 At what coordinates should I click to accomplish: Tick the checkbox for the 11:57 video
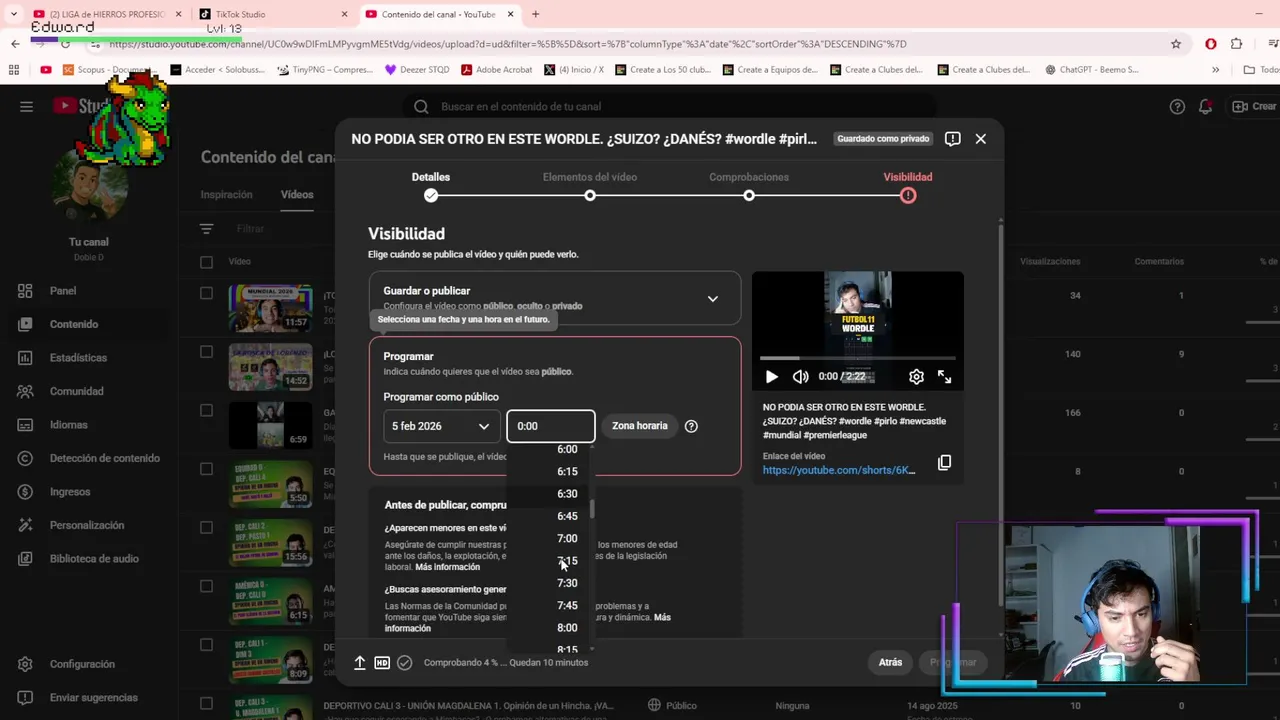[206, 293]
